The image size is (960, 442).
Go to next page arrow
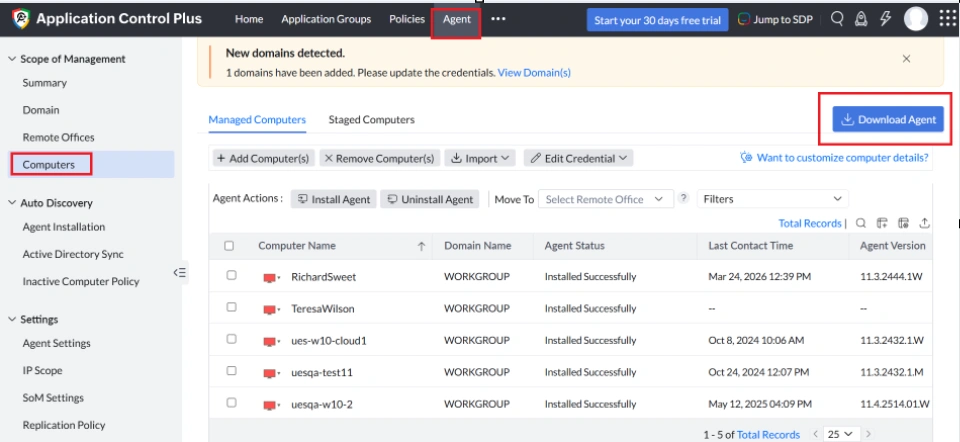coord(869,434)
